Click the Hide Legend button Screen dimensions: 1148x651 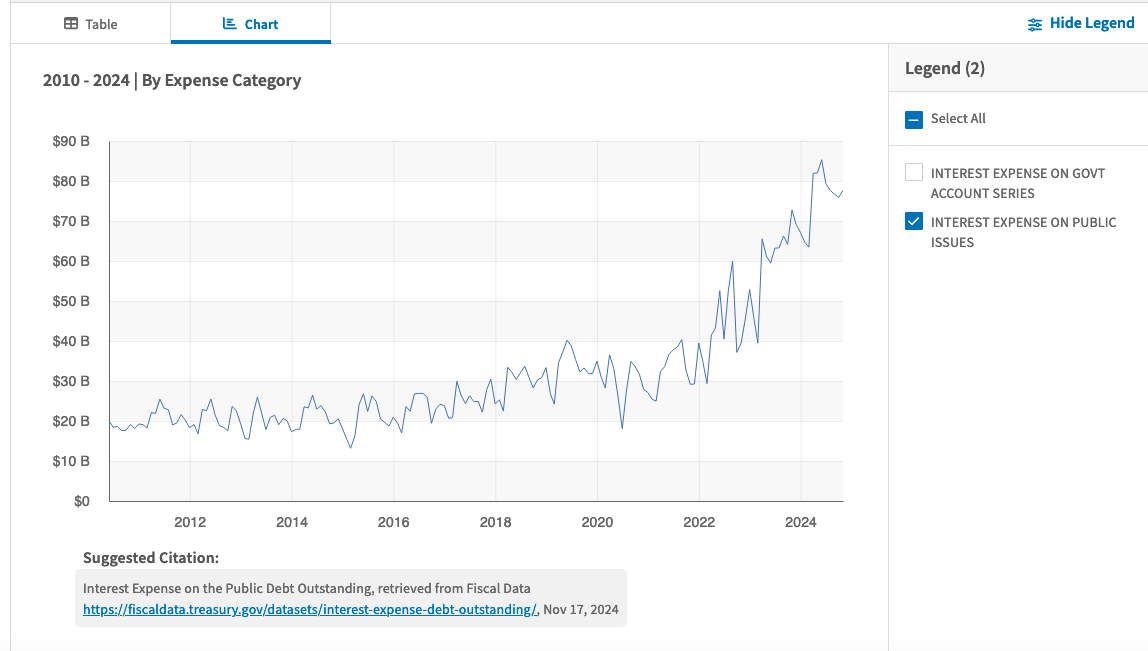(1081, 23)
